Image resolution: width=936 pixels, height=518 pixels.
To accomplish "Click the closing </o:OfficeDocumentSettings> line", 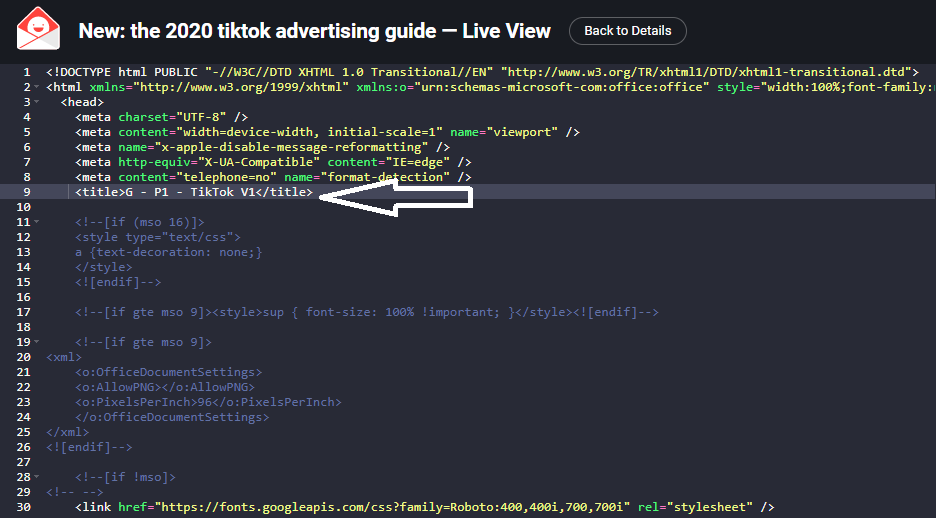I will pyautogui.click(x=172, y=417).
